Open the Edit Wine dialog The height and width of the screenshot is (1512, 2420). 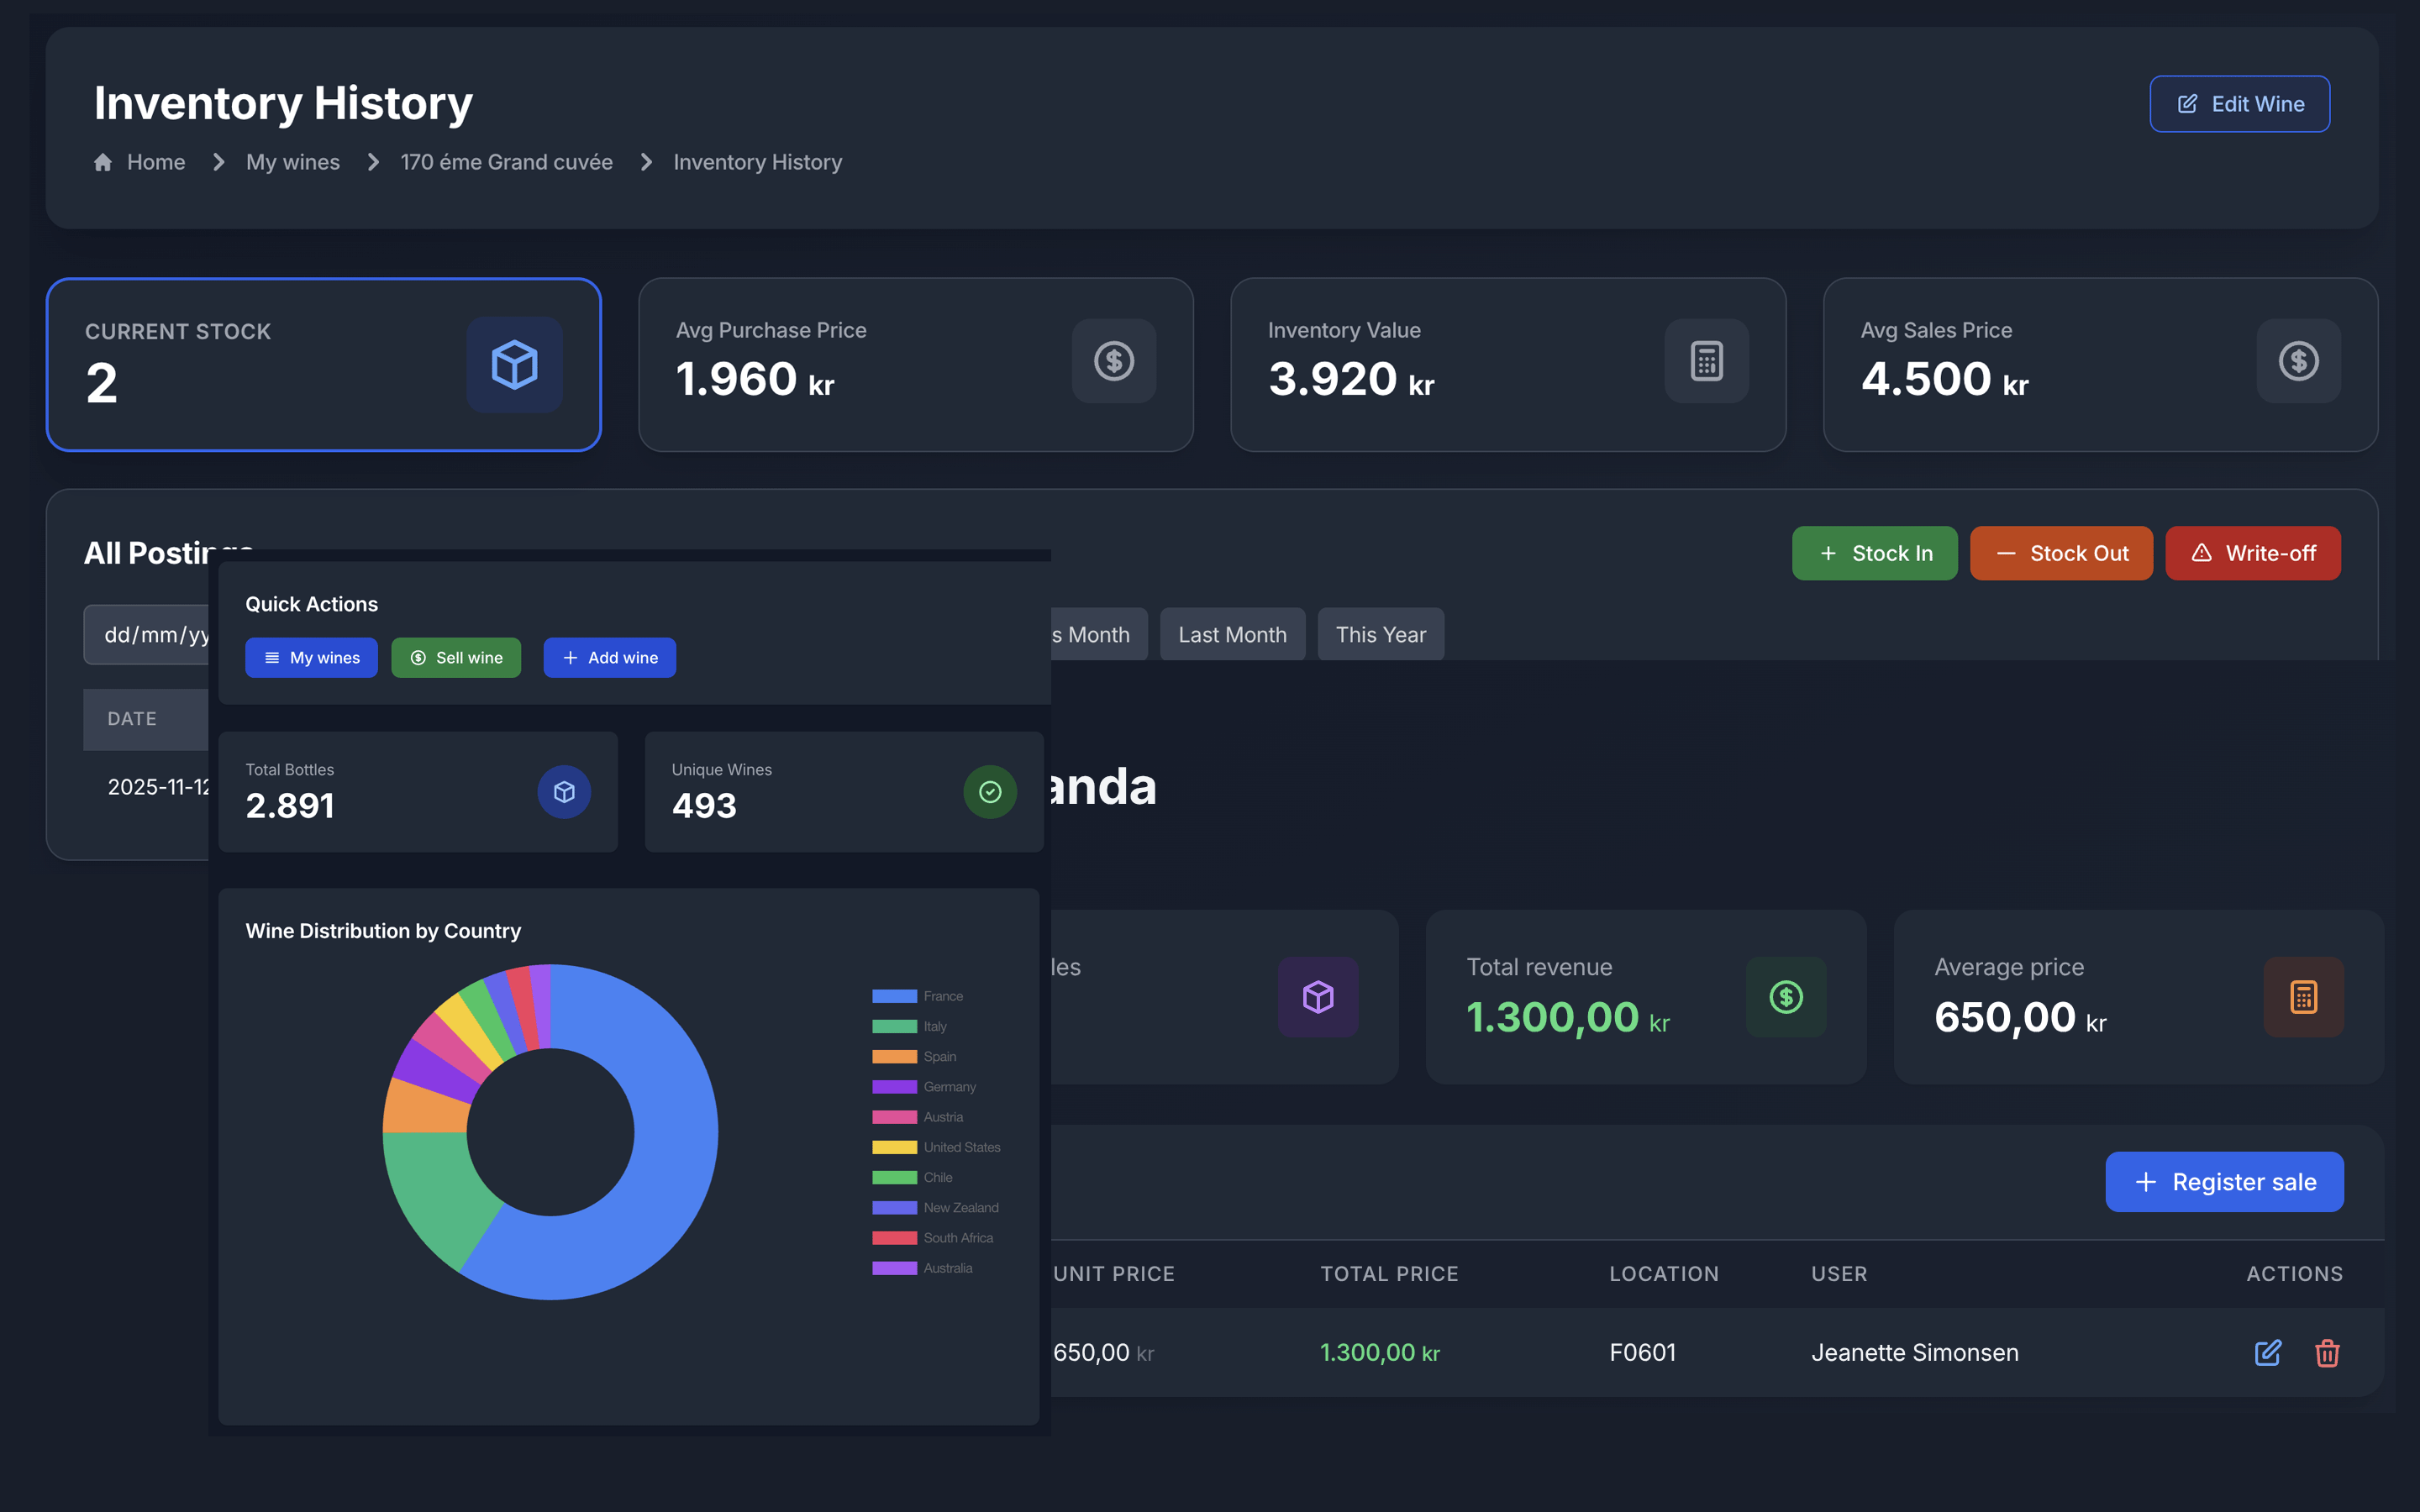(2239, 103)
